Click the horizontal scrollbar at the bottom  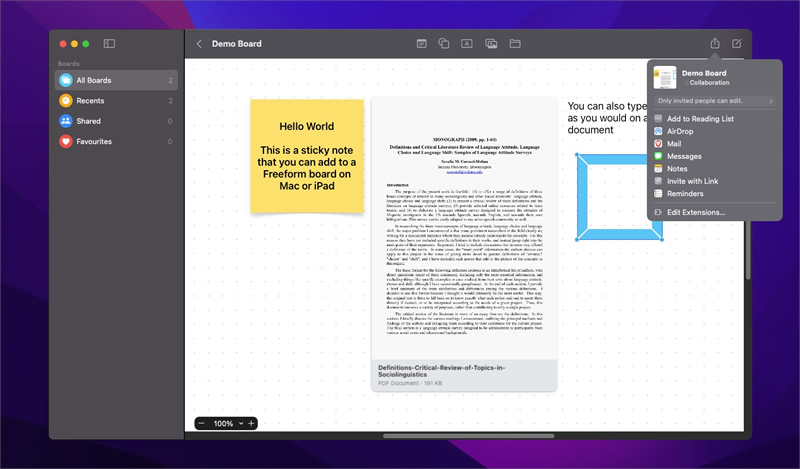point(468,436)
